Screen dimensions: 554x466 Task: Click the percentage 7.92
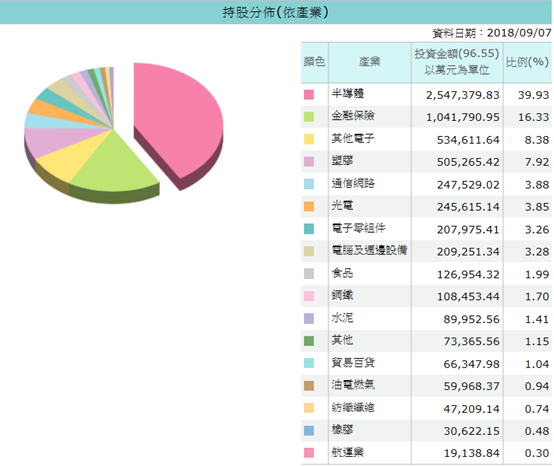click(x=537, y=162)
